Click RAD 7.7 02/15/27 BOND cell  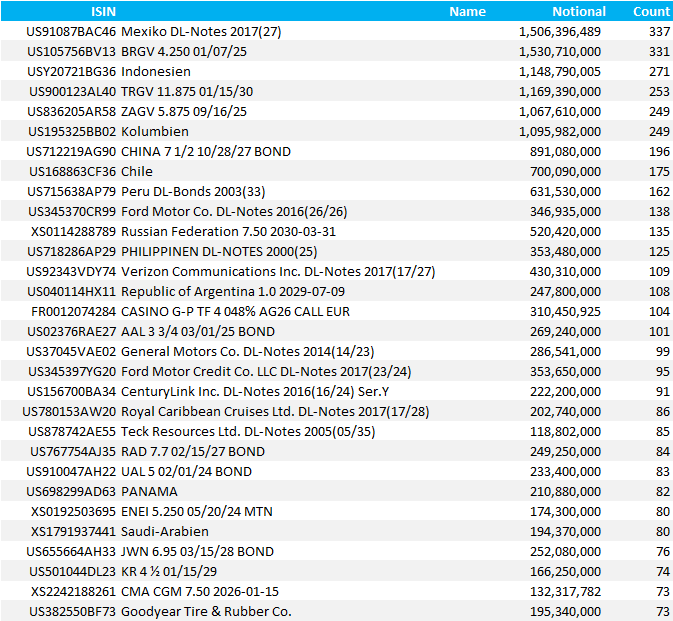(193, 451)
